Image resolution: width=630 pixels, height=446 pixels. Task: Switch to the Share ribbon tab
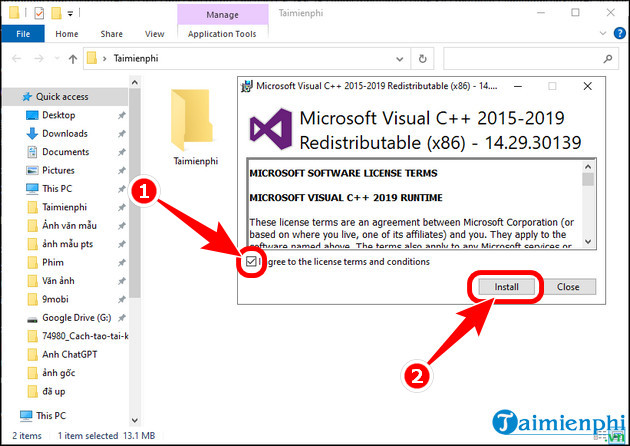click(111, 34)
